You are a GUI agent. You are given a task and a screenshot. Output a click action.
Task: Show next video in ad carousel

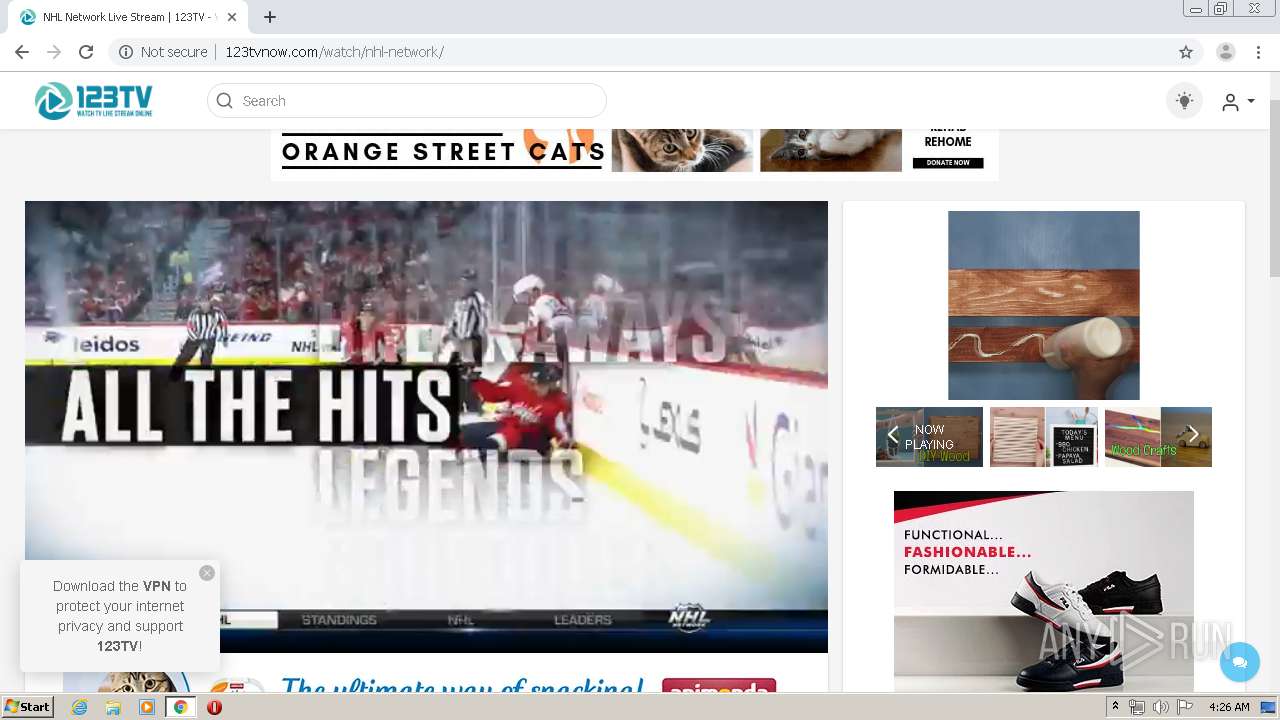click(1193, 435)
